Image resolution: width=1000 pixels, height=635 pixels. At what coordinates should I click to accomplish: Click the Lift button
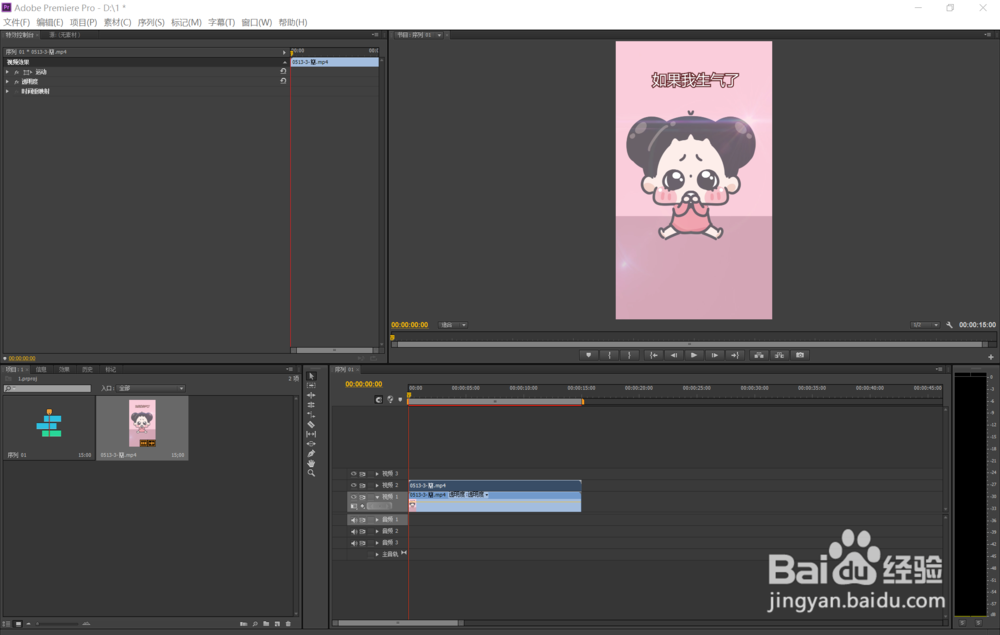click(x=759, y=355)
